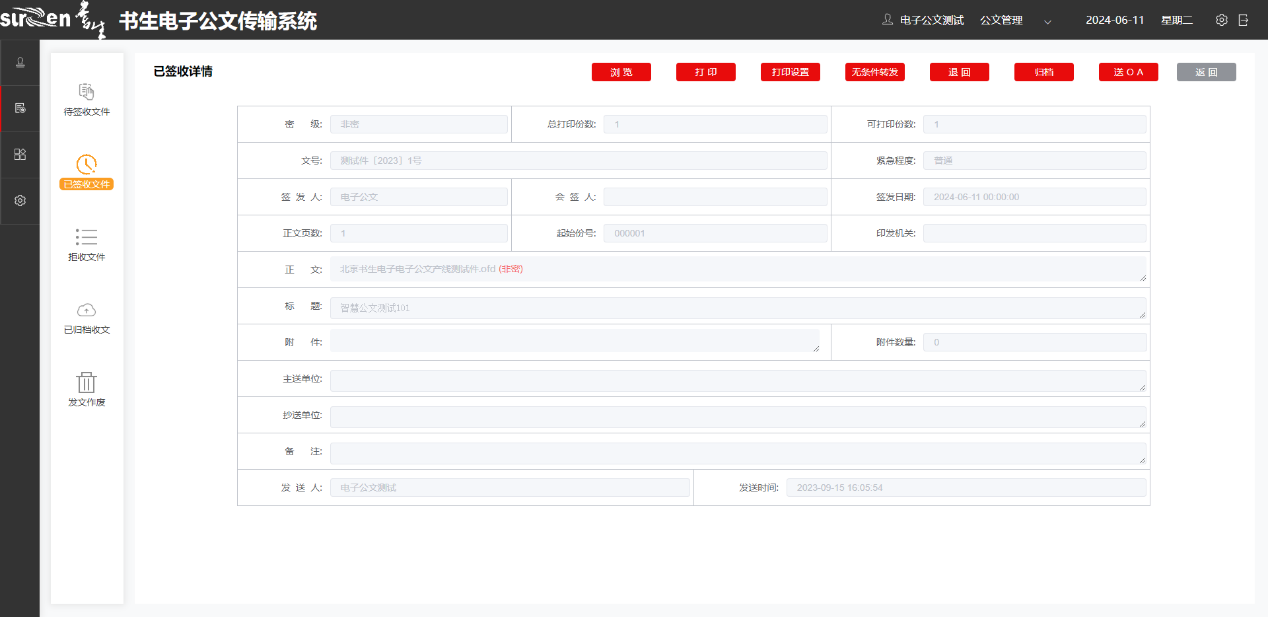This screenshot has width=1268, height=617.
Task: Click the empty 会签人 field
Action: click(716, 197)
